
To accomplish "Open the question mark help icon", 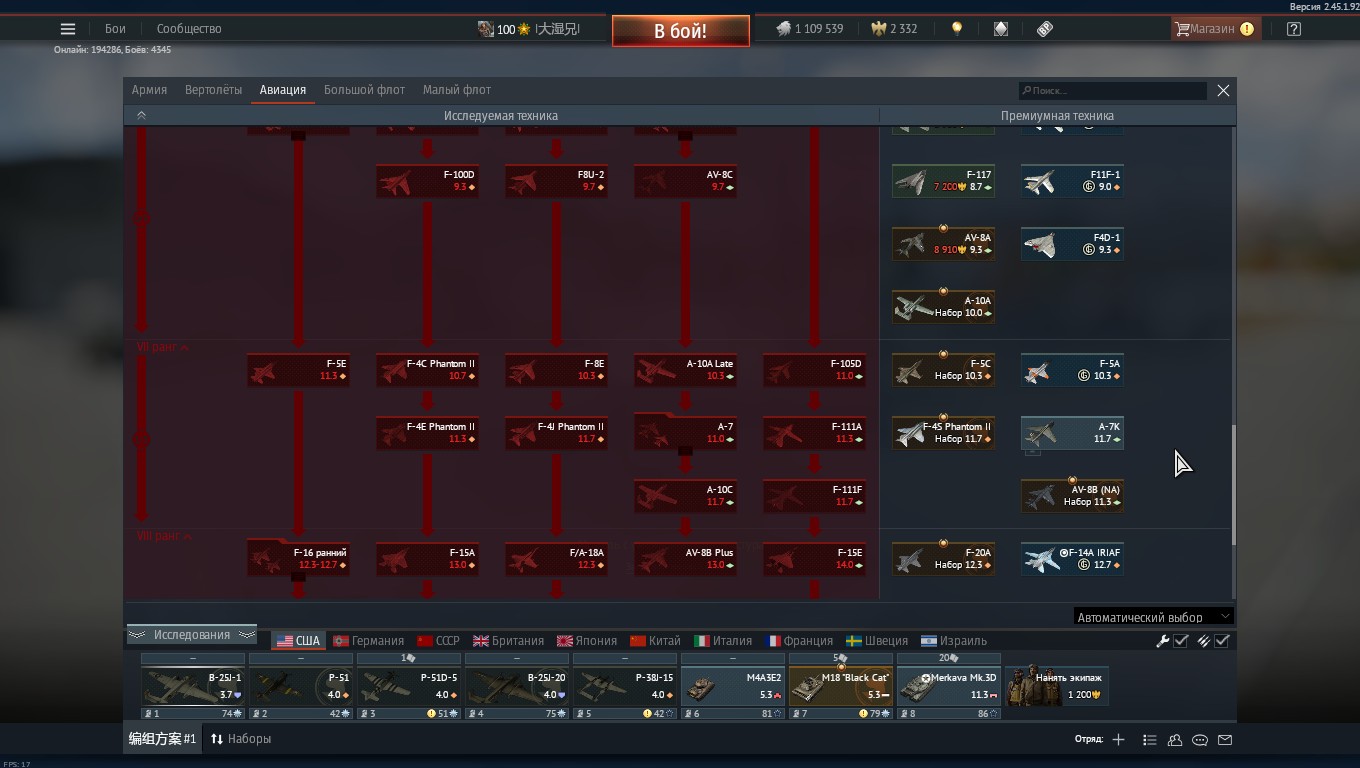I will 1294,29.
